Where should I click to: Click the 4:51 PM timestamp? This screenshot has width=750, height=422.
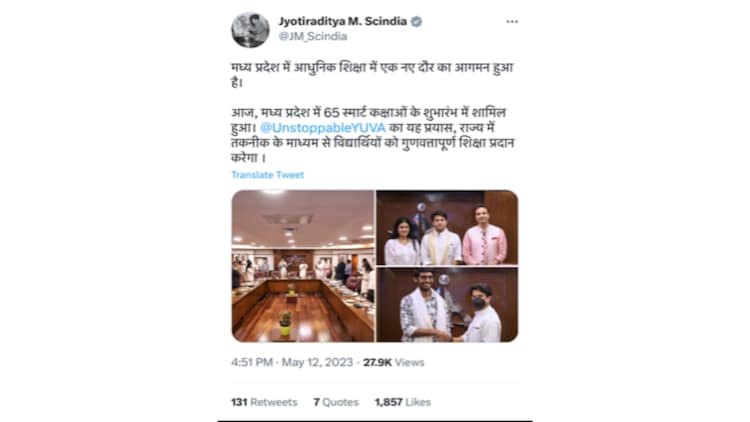[252, 362]
